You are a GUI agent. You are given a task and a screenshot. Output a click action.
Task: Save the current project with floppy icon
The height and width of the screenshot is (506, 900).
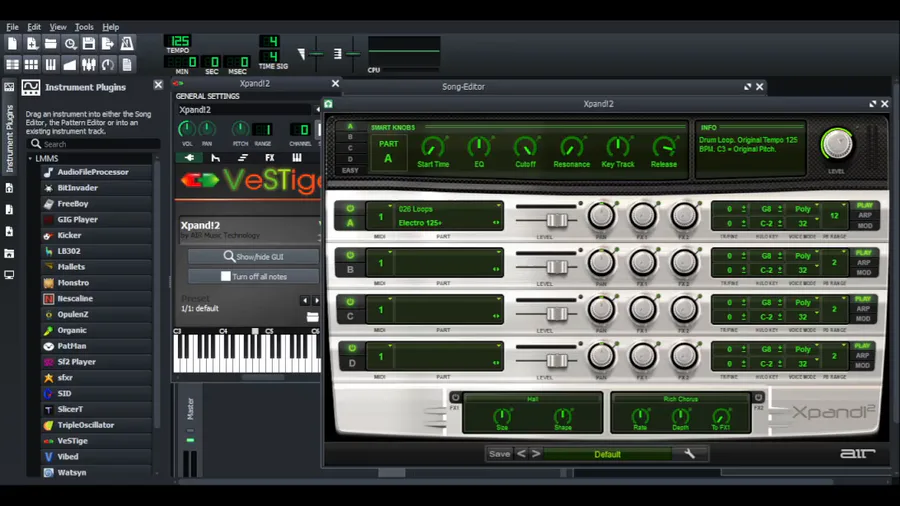[x=89, y=44]
